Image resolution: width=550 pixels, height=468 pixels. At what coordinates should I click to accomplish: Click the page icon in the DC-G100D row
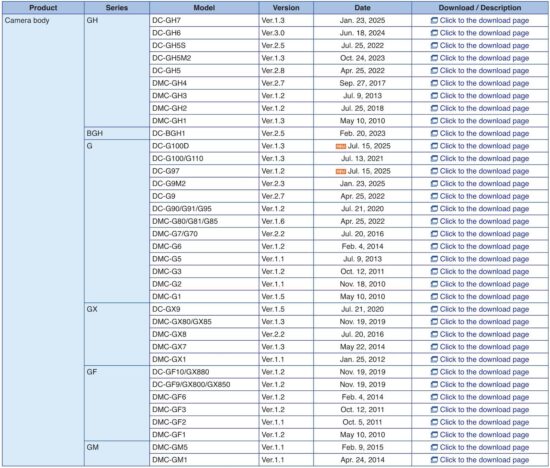point(434,146)
